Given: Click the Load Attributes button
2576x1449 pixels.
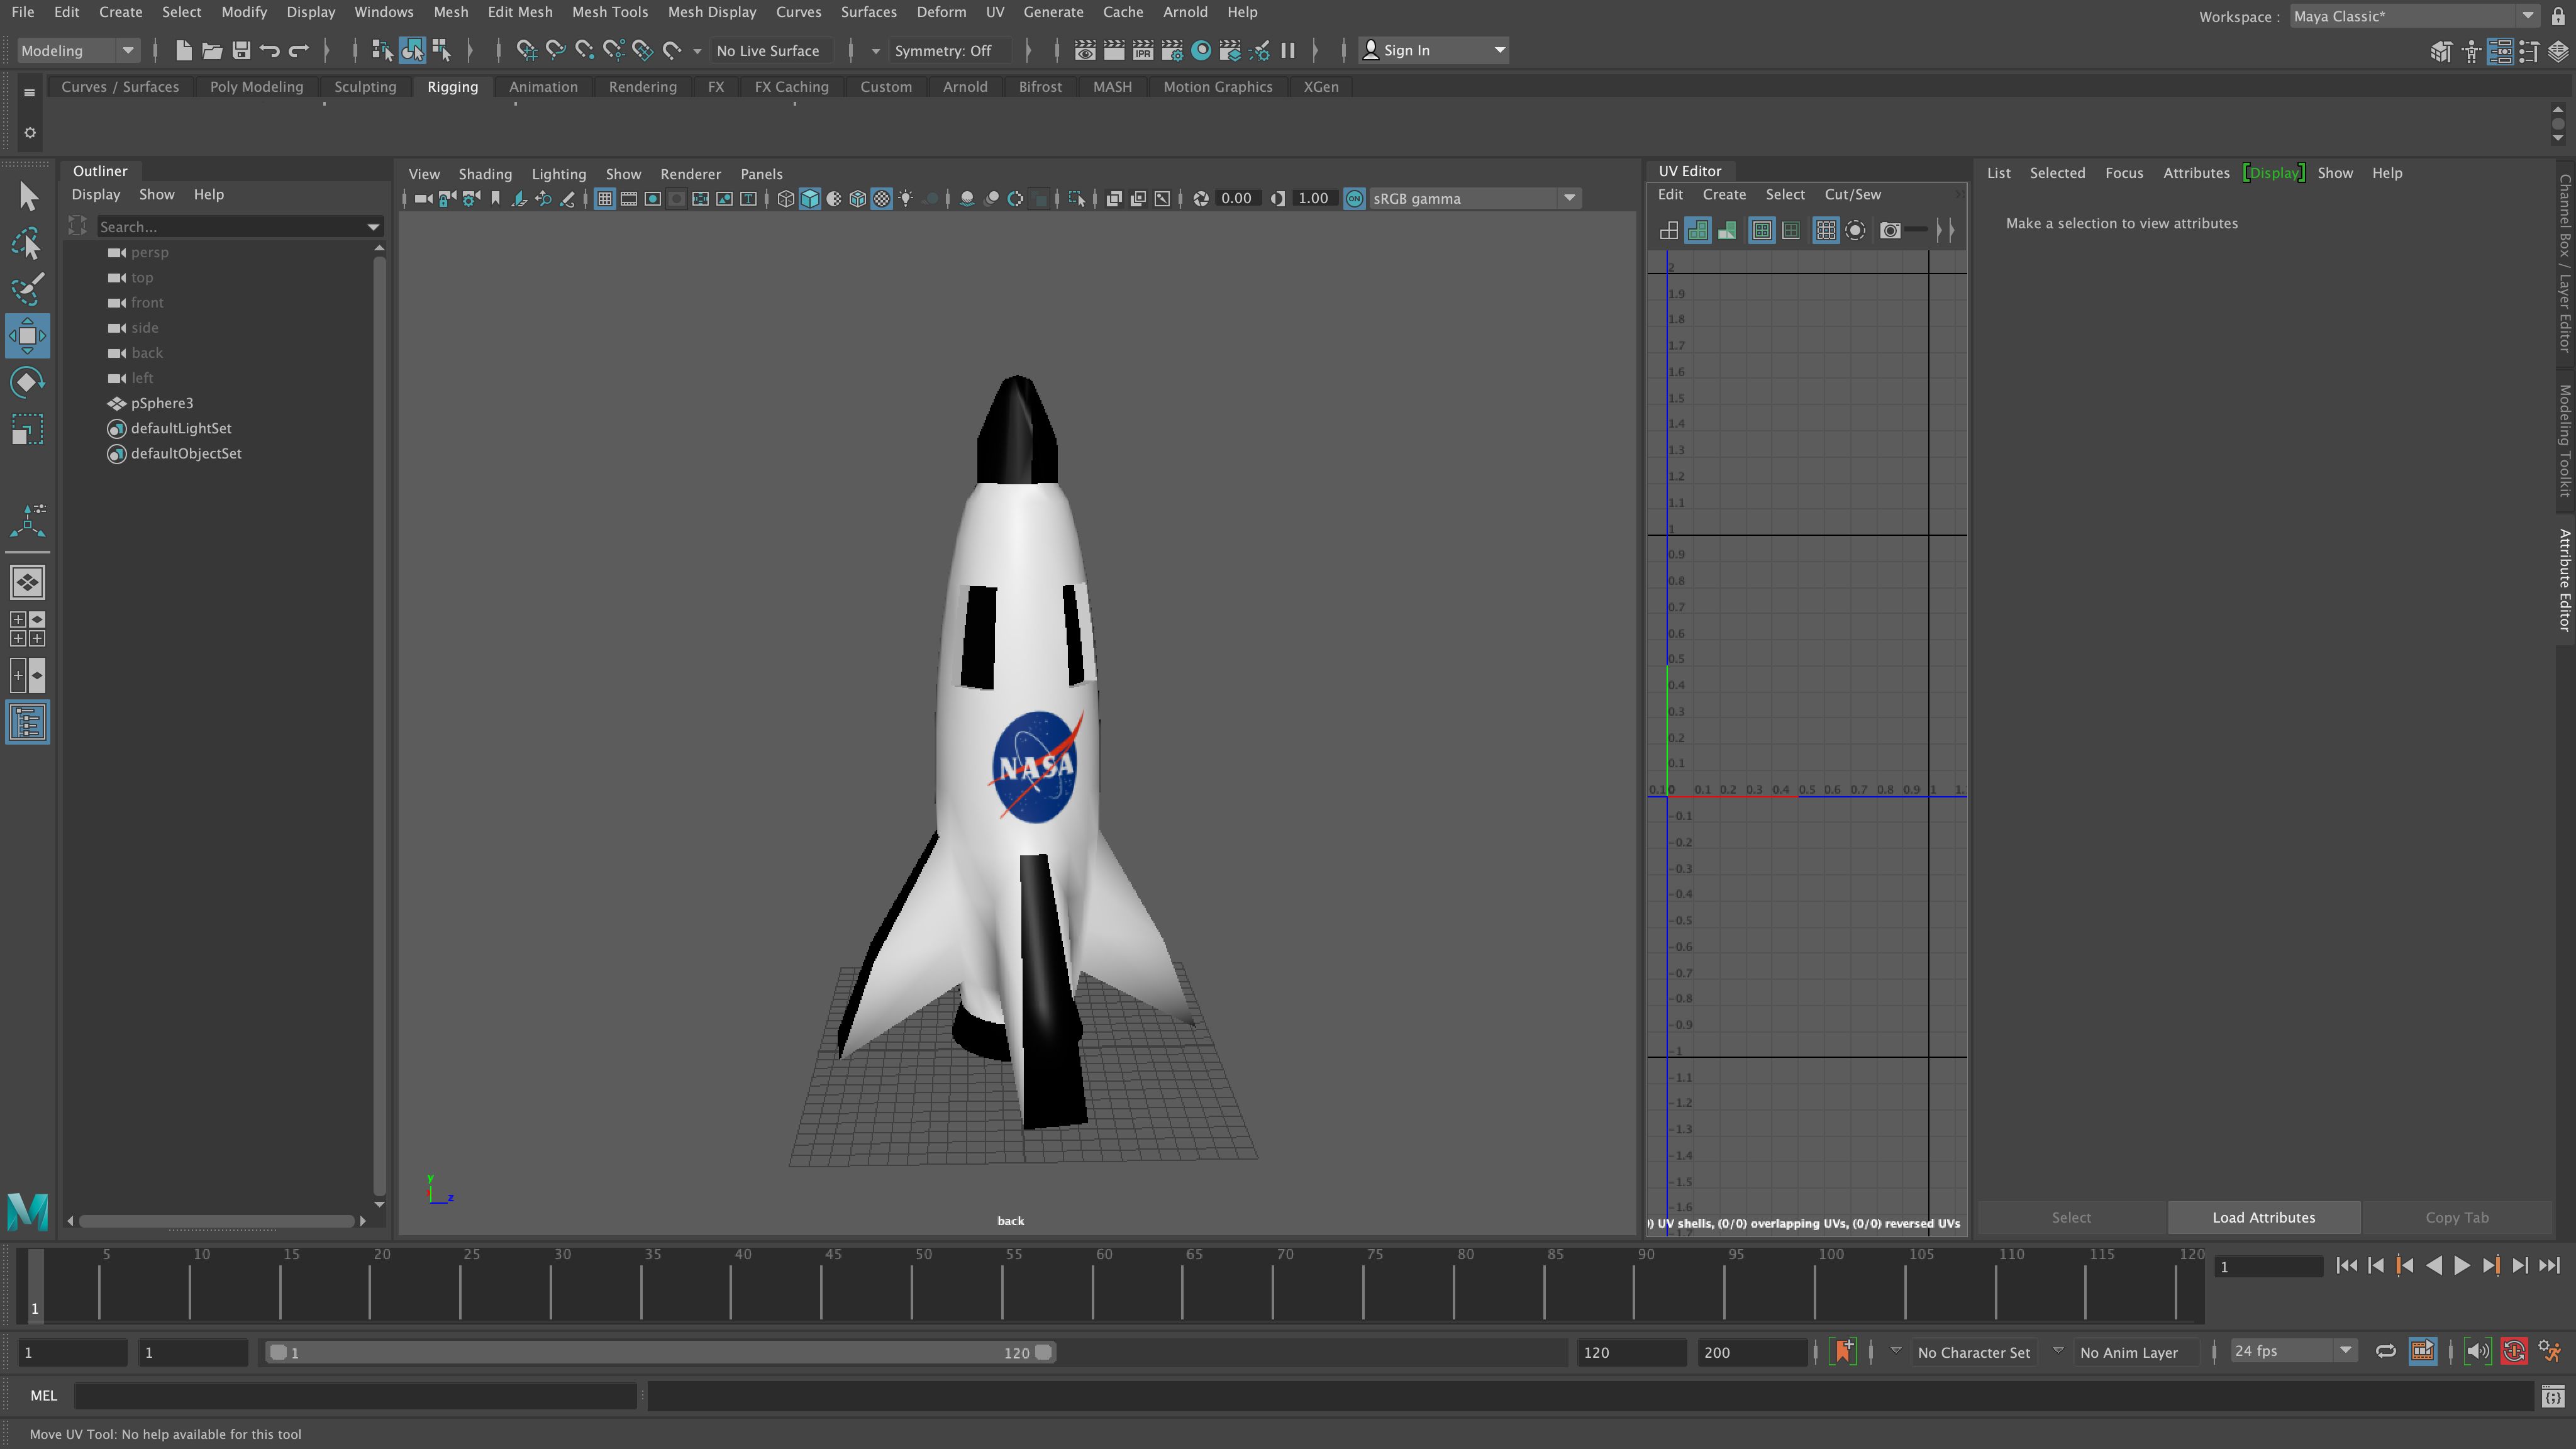Looking at the screenshot, I should [2263, 1217].
